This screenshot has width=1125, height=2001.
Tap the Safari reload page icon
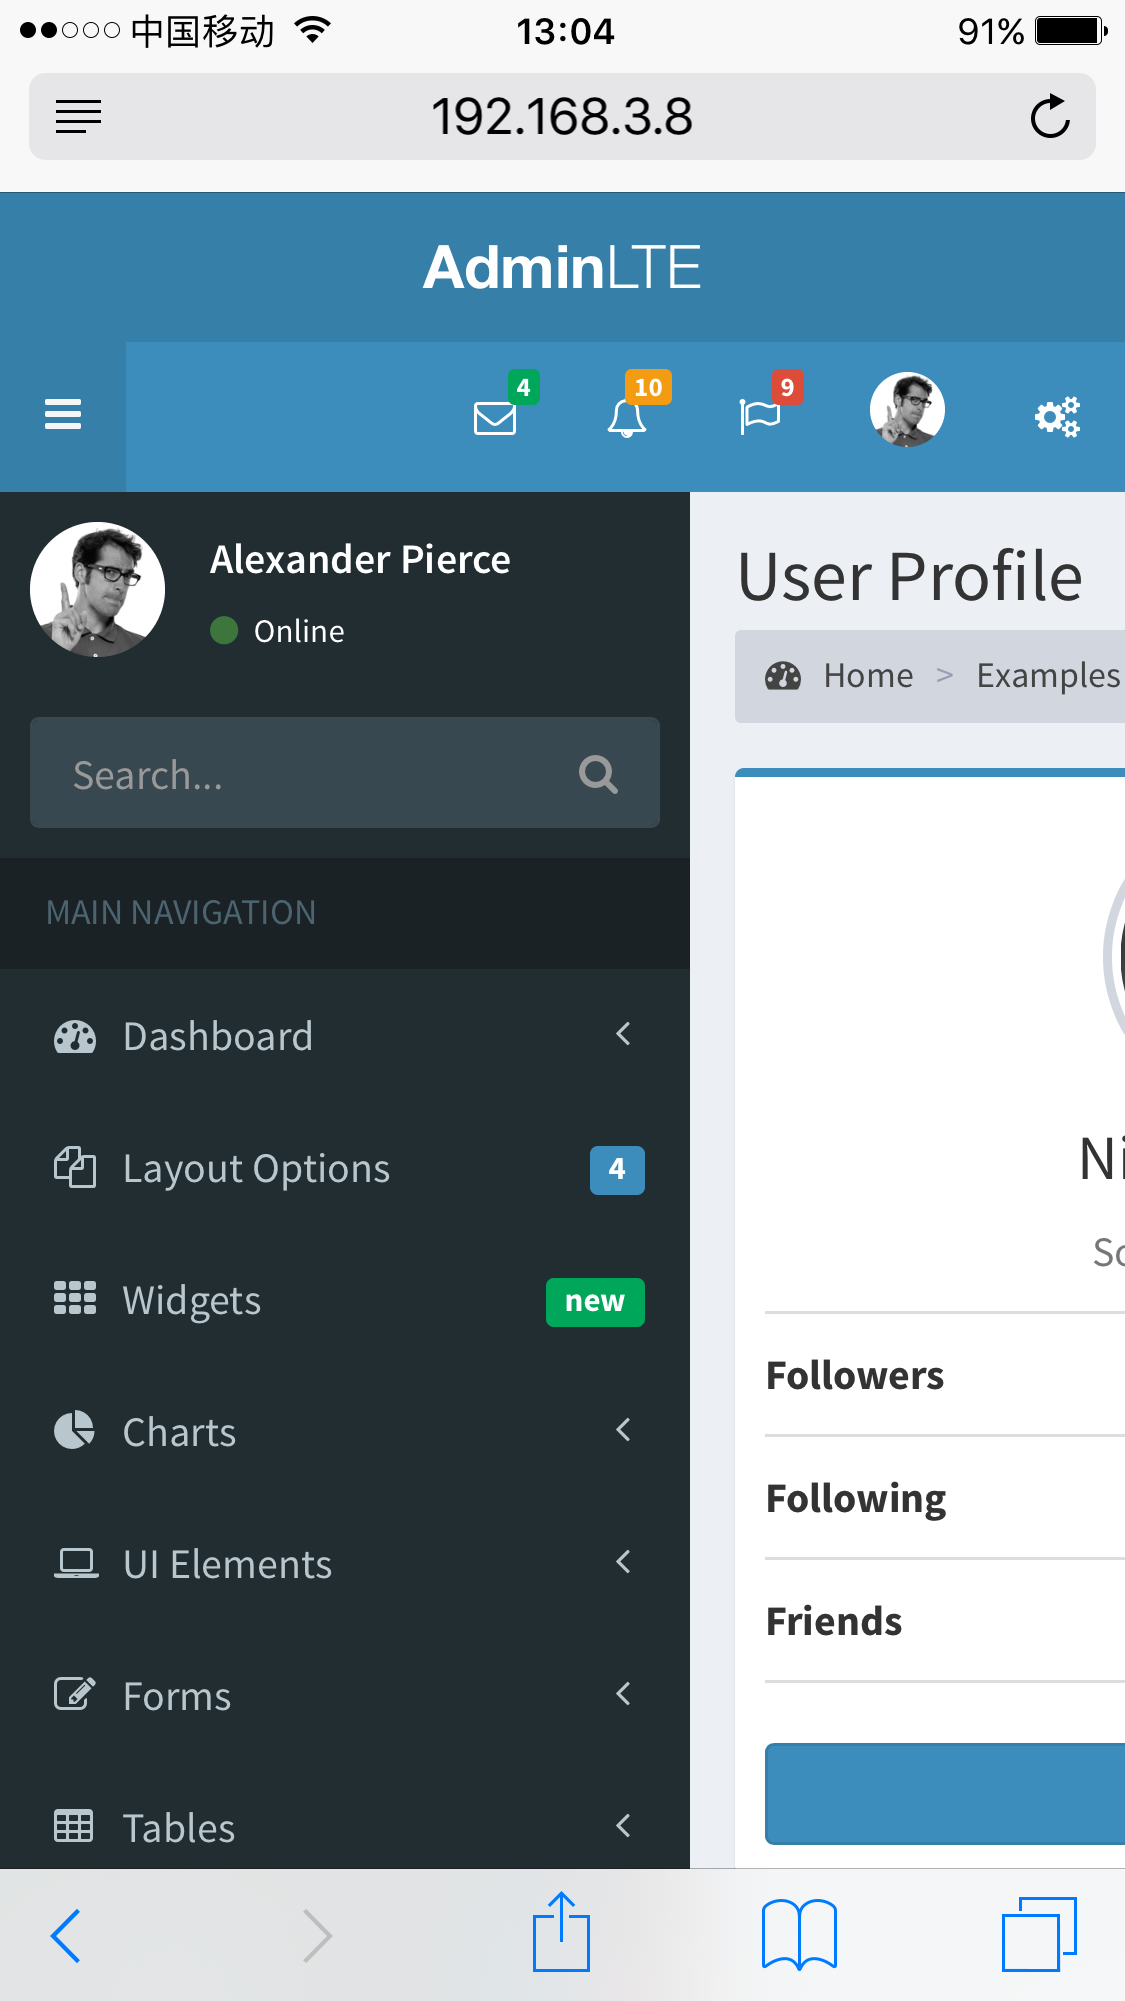(1050, 117)
